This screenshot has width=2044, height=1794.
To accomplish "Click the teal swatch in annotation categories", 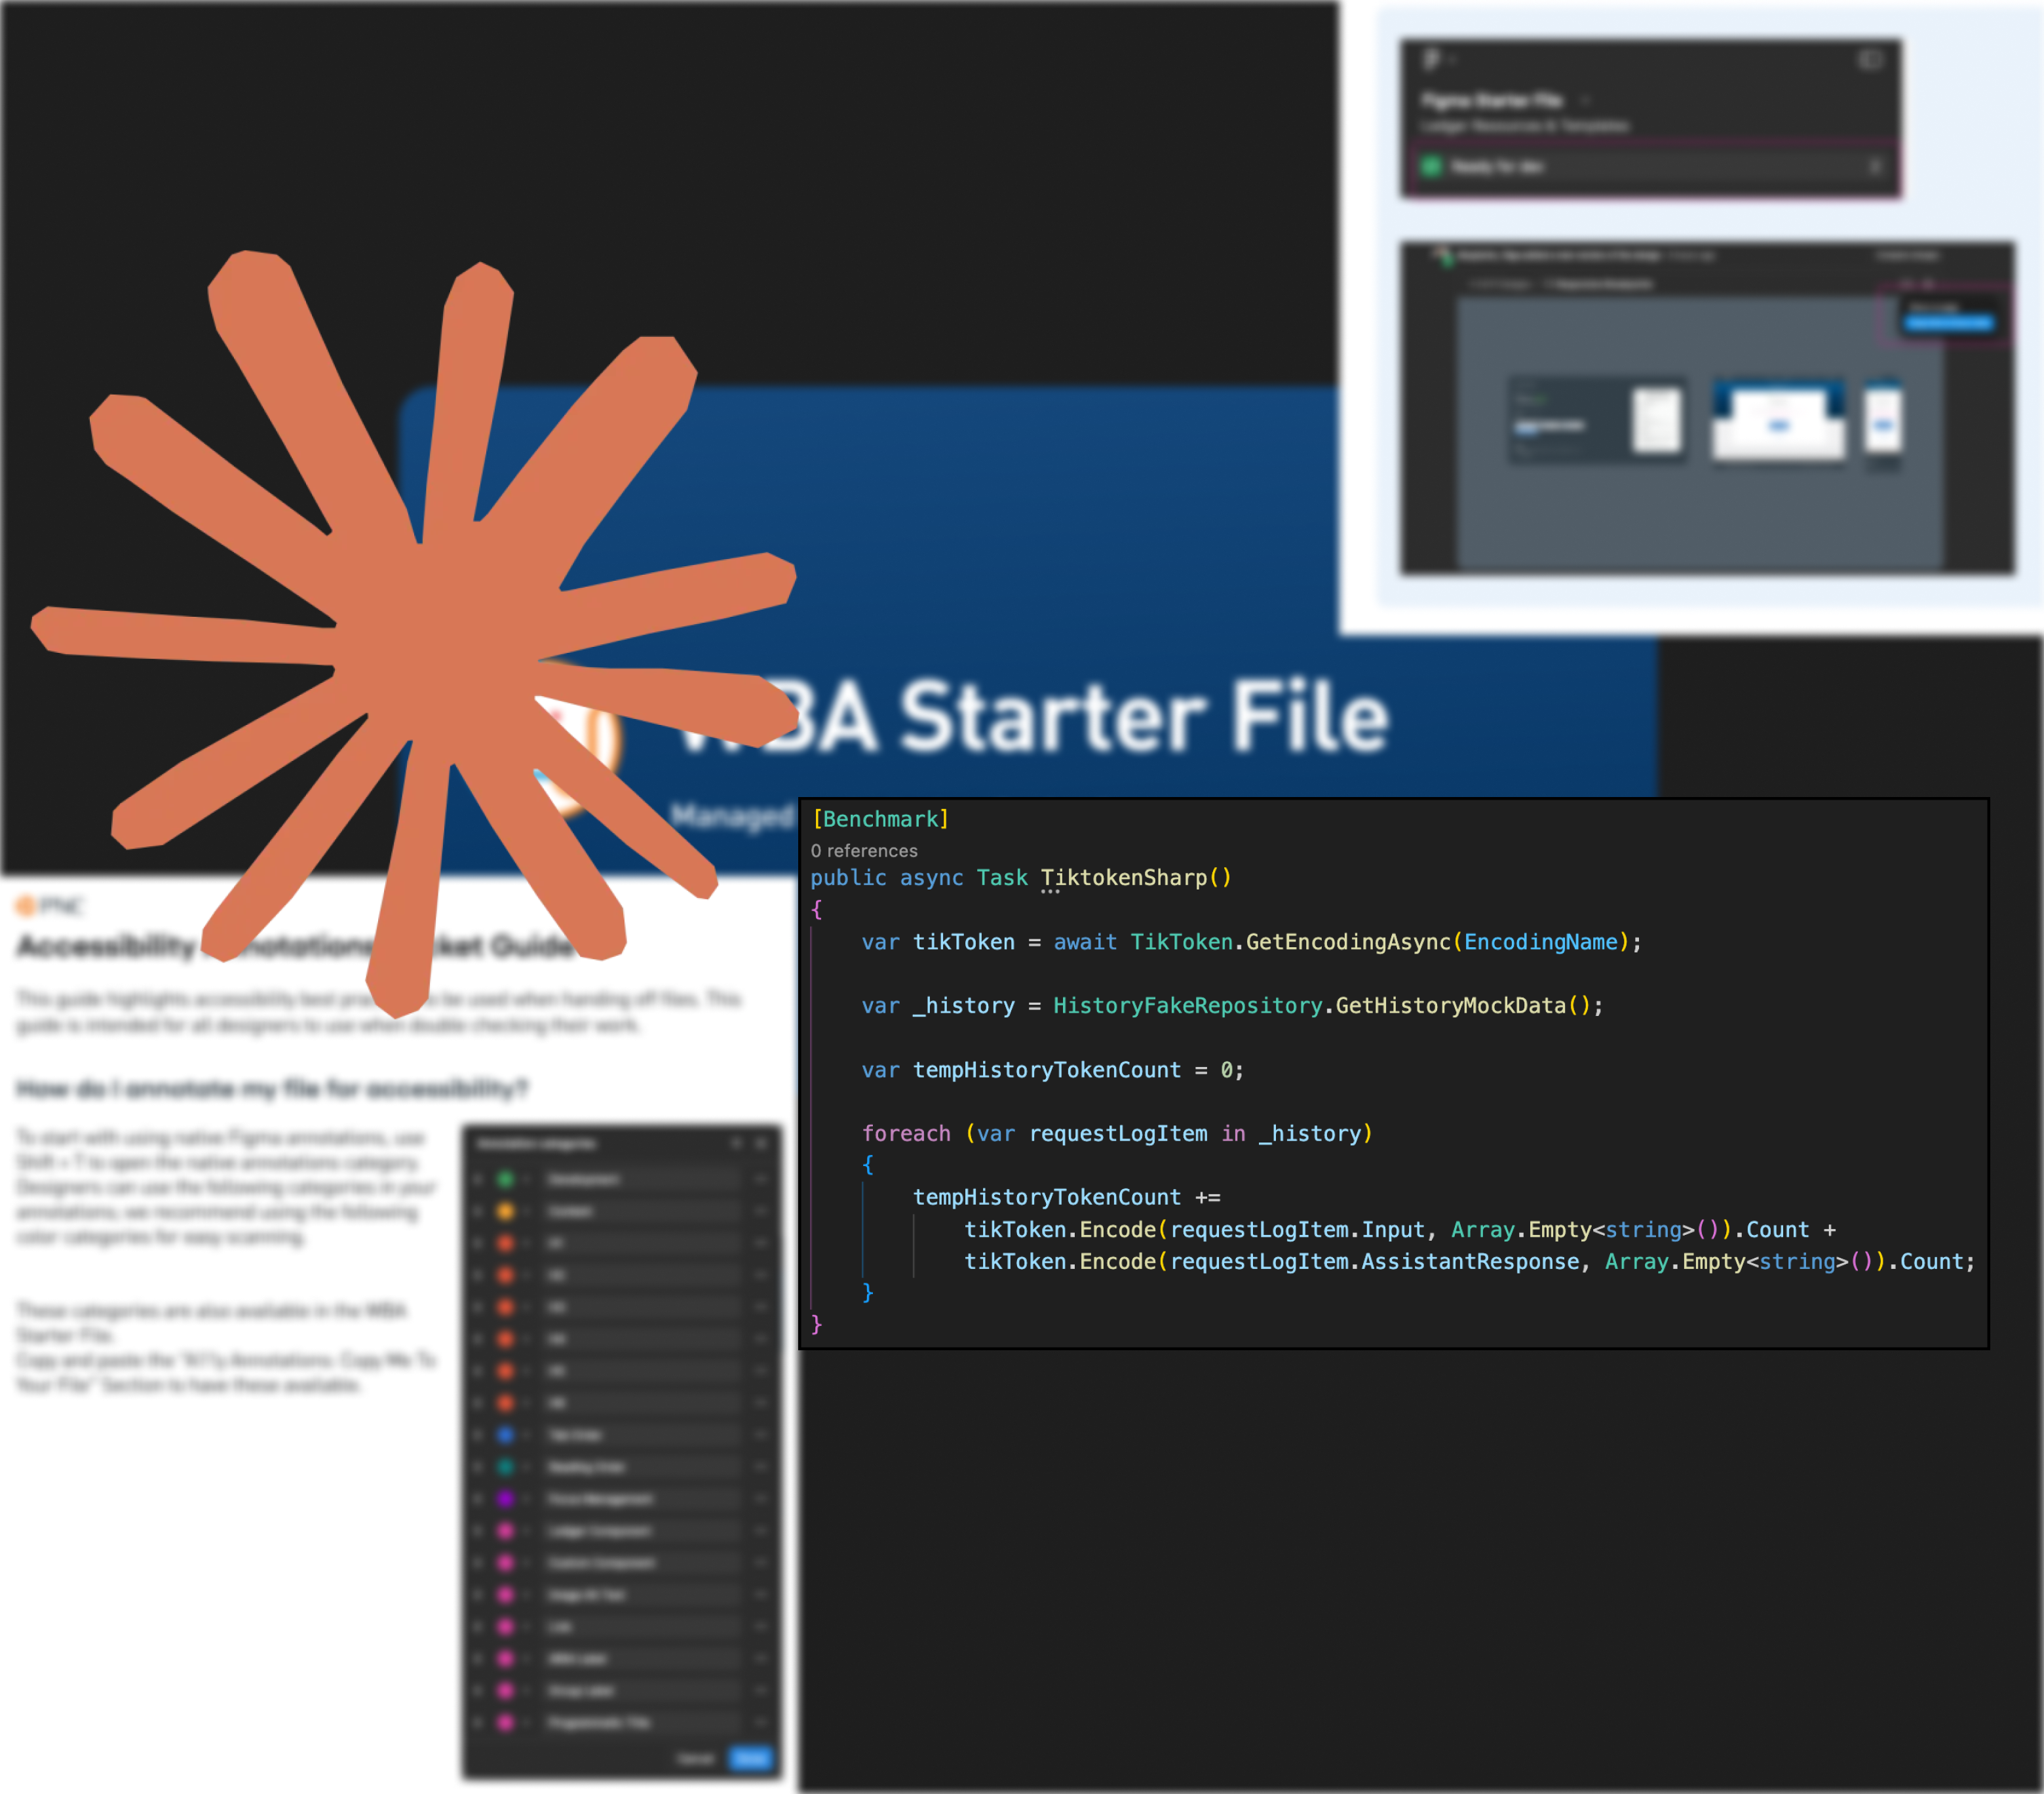I will tap(505, 1466).
